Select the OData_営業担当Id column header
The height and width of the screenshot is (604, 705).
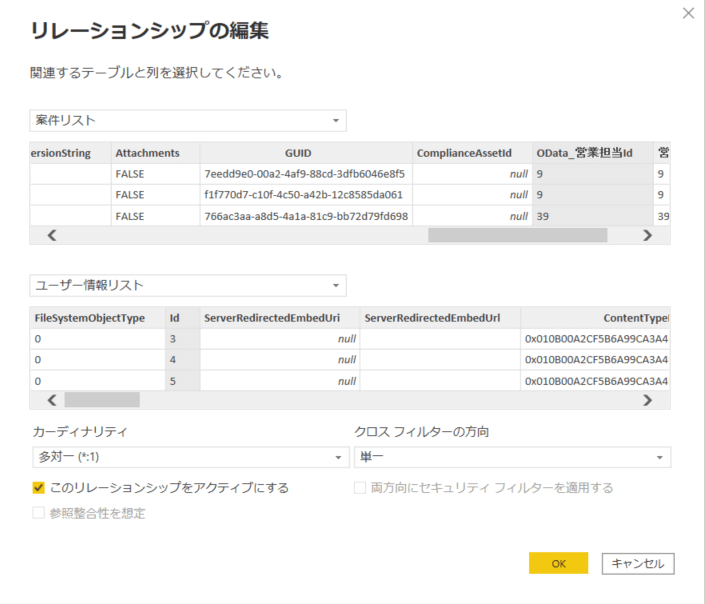pos(593,153)
